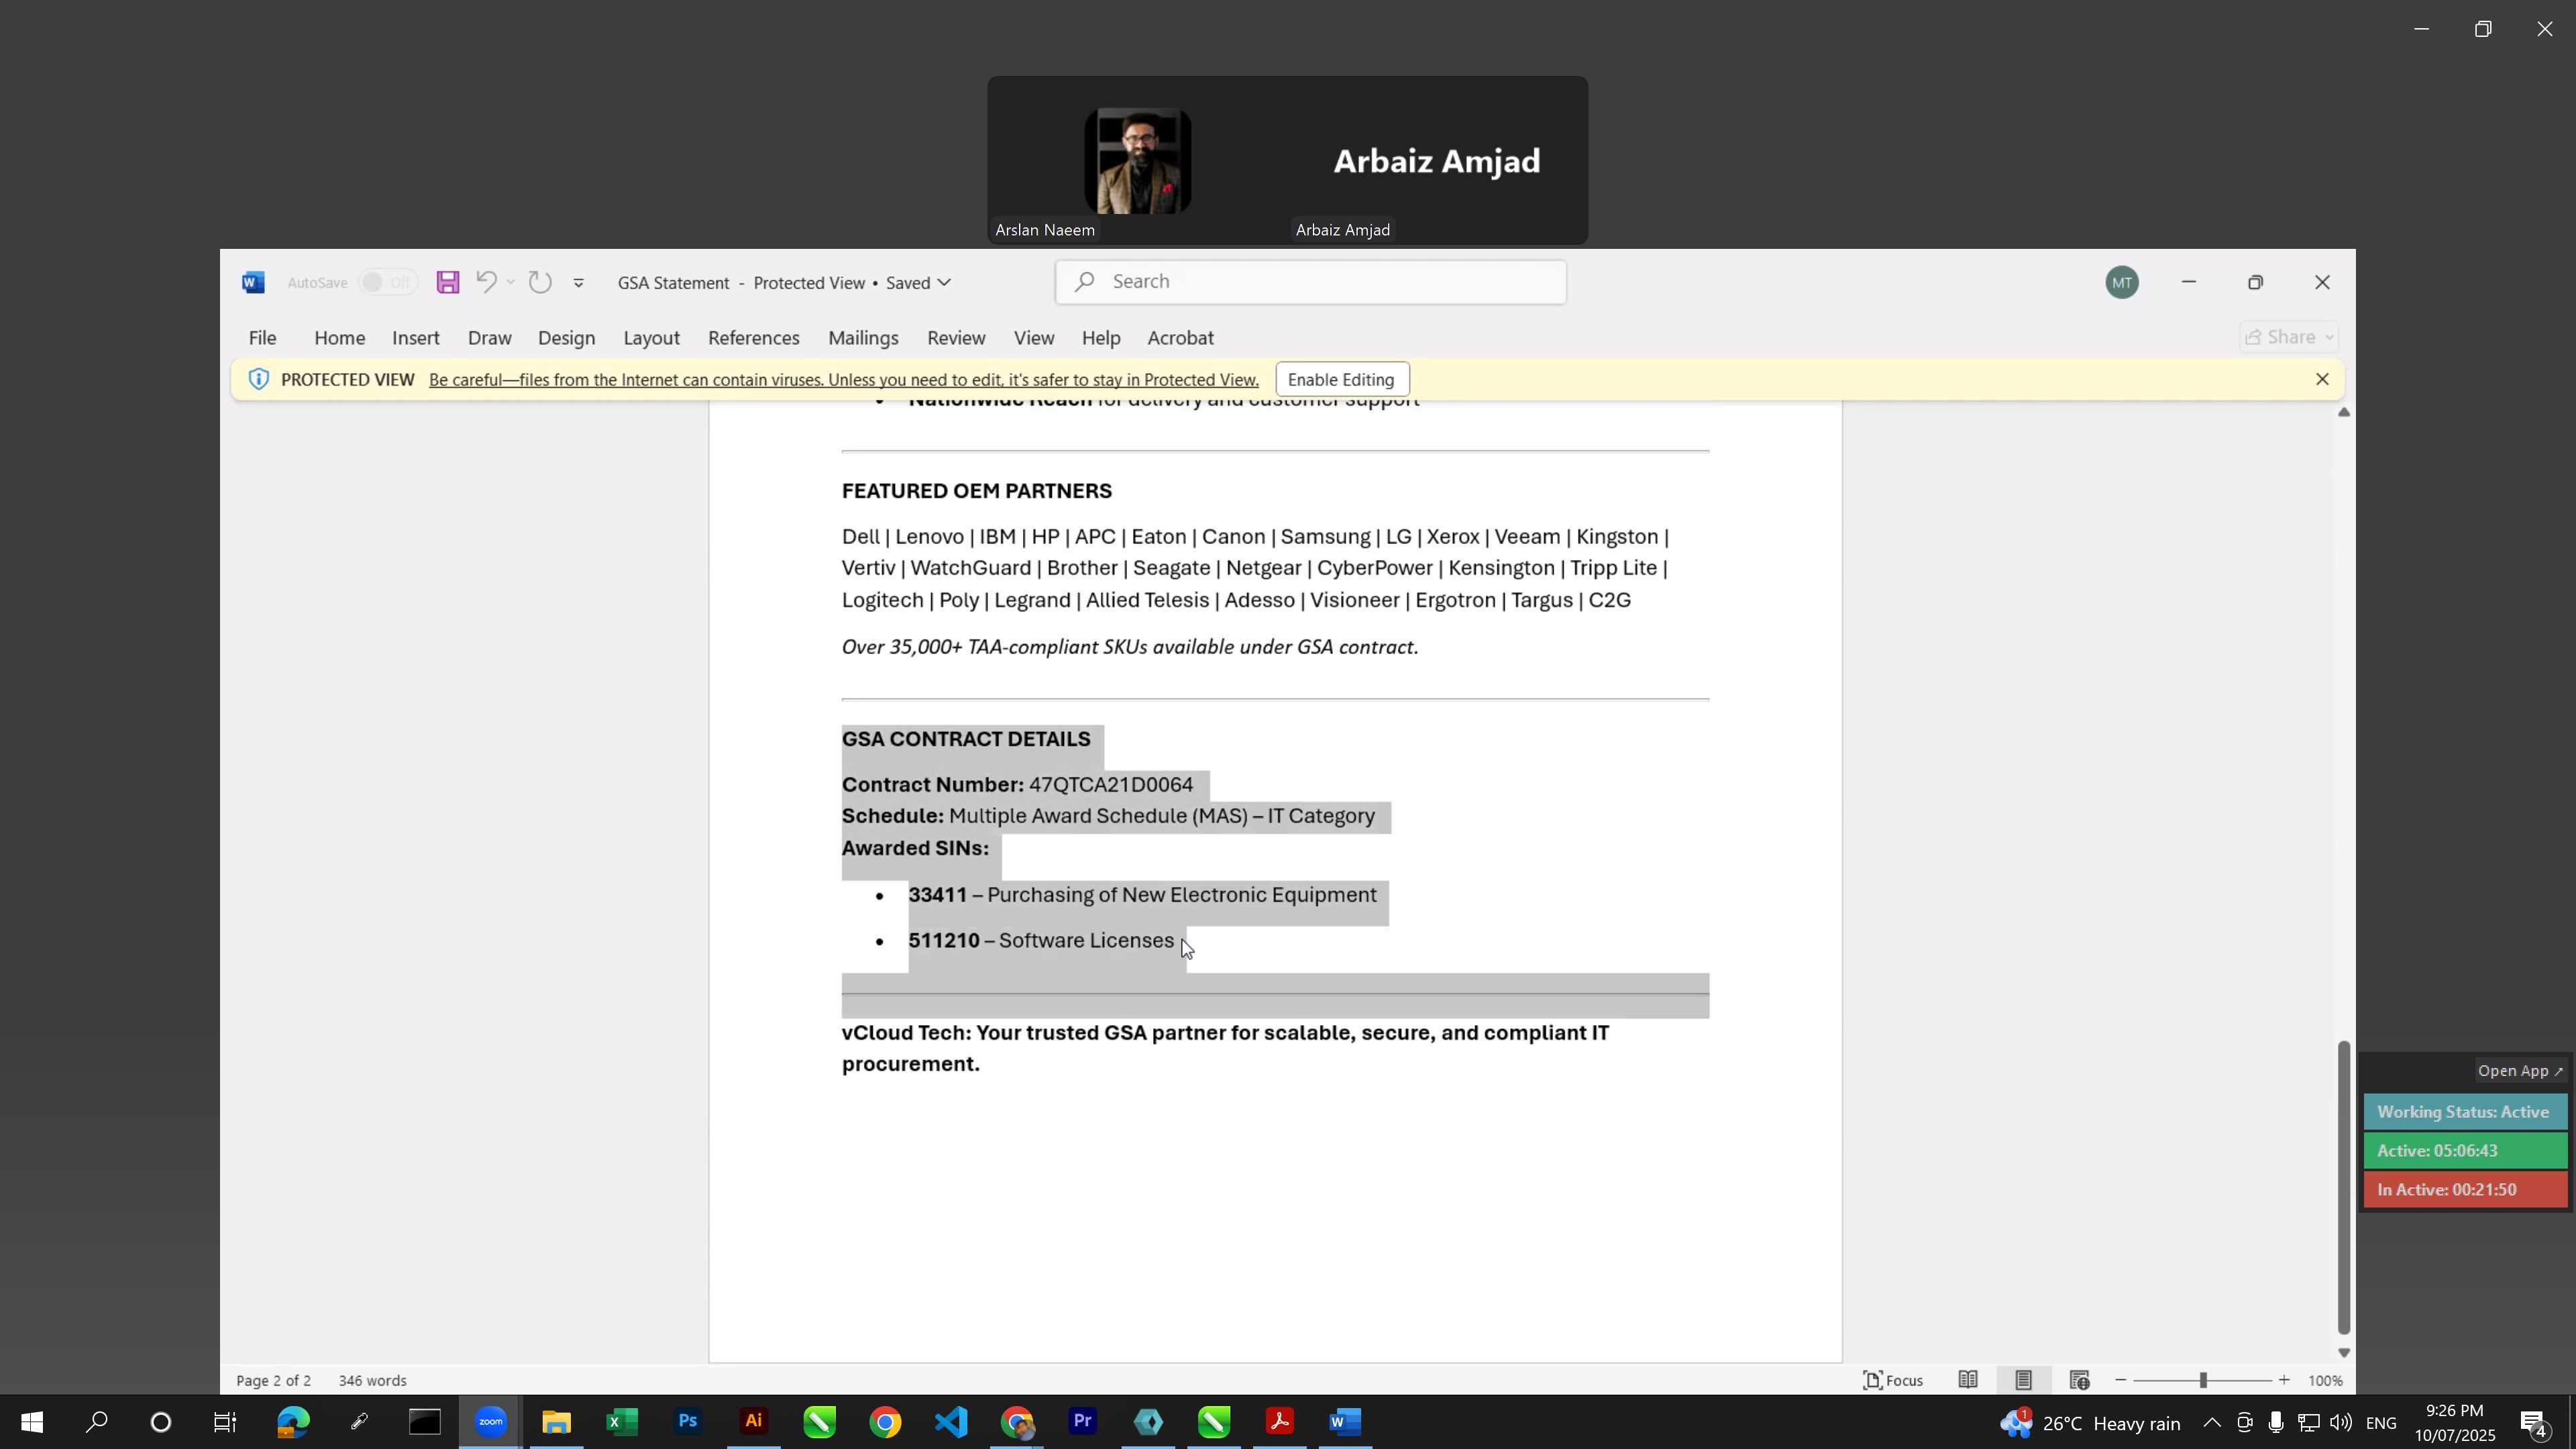This screenshot has height=1449, width=2576.
Task: Switch to the Insert ribbon tab
Action: [416, 338]
